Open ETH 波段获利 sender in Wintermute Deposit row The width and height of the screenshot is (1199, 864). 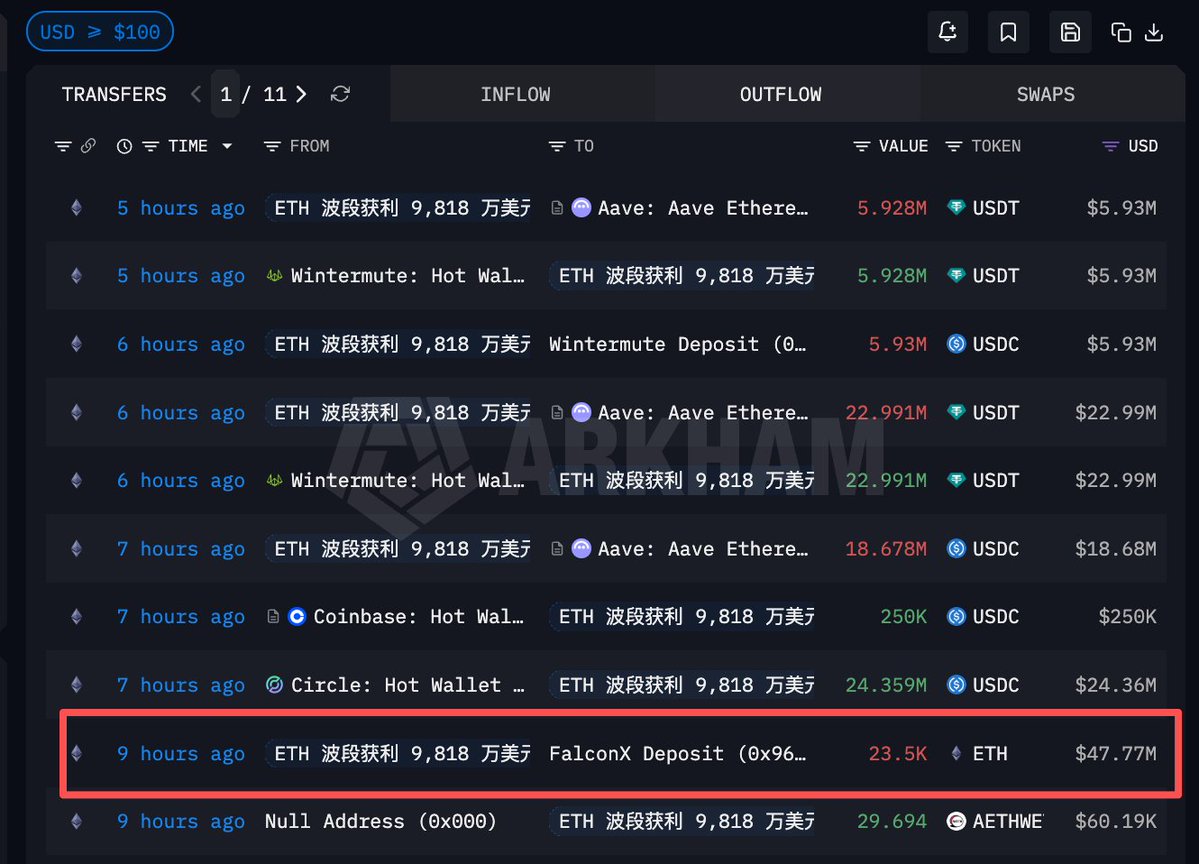click(x=398, y=344)
